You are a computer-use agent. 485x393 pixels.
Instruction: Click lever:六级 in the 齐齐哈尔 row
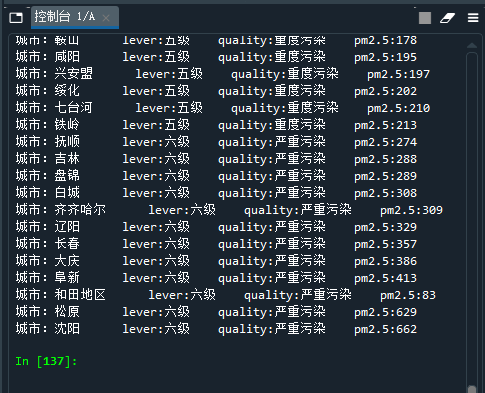pyautogui.click(x=182, y=210)
